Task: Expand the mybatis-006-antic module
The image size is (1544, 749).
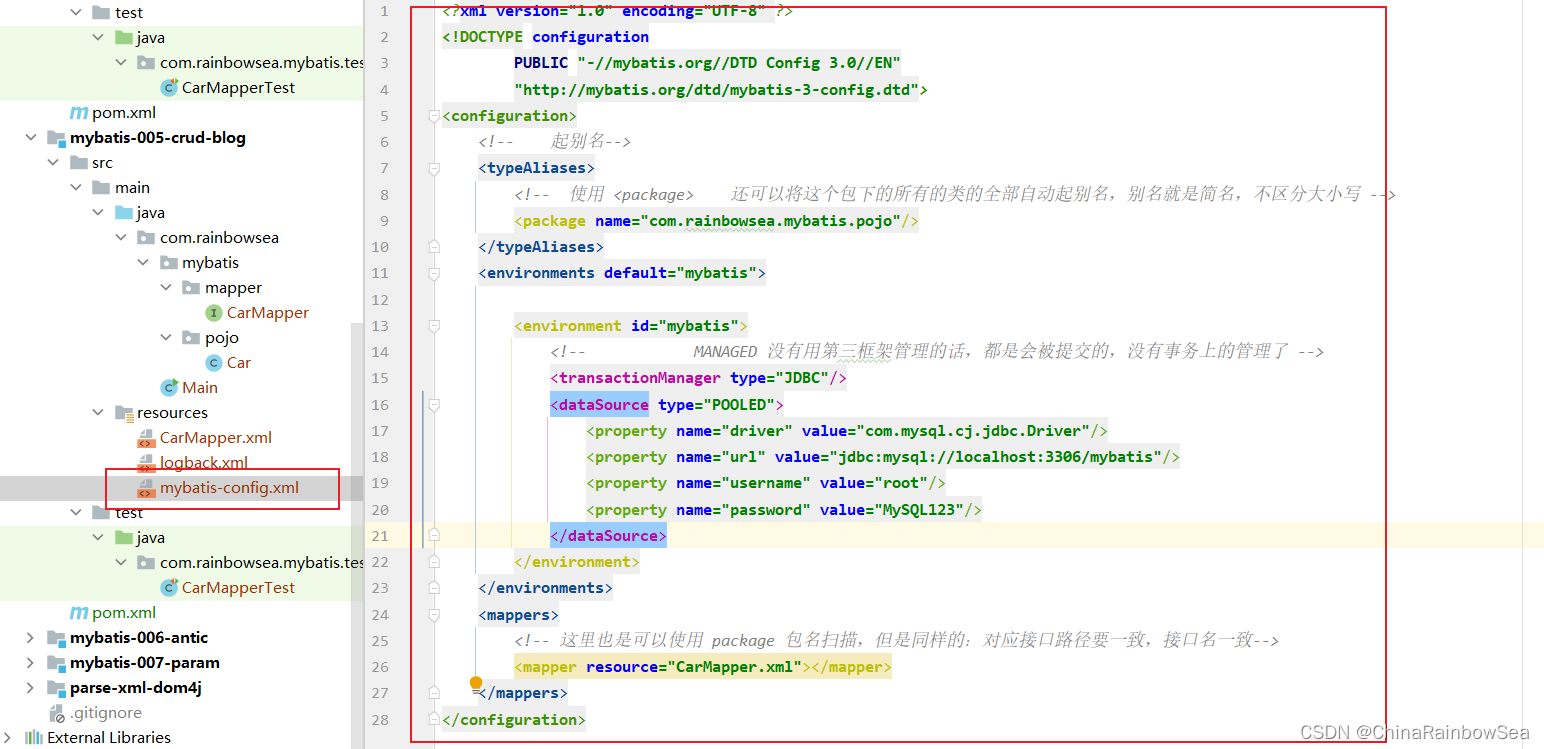Action: click(30, 638)
